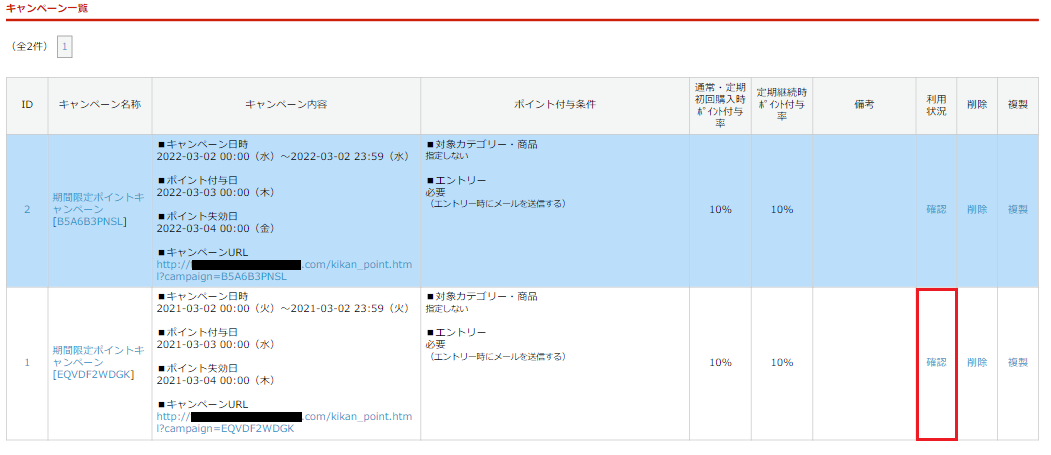
Task: Click the ポイント付与条件 column header
Action: [x=555, y=105]
